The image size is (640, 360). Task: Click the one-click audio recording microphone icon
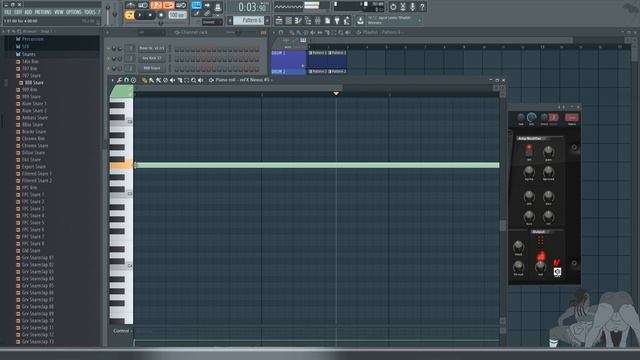(x=413, y=7)
